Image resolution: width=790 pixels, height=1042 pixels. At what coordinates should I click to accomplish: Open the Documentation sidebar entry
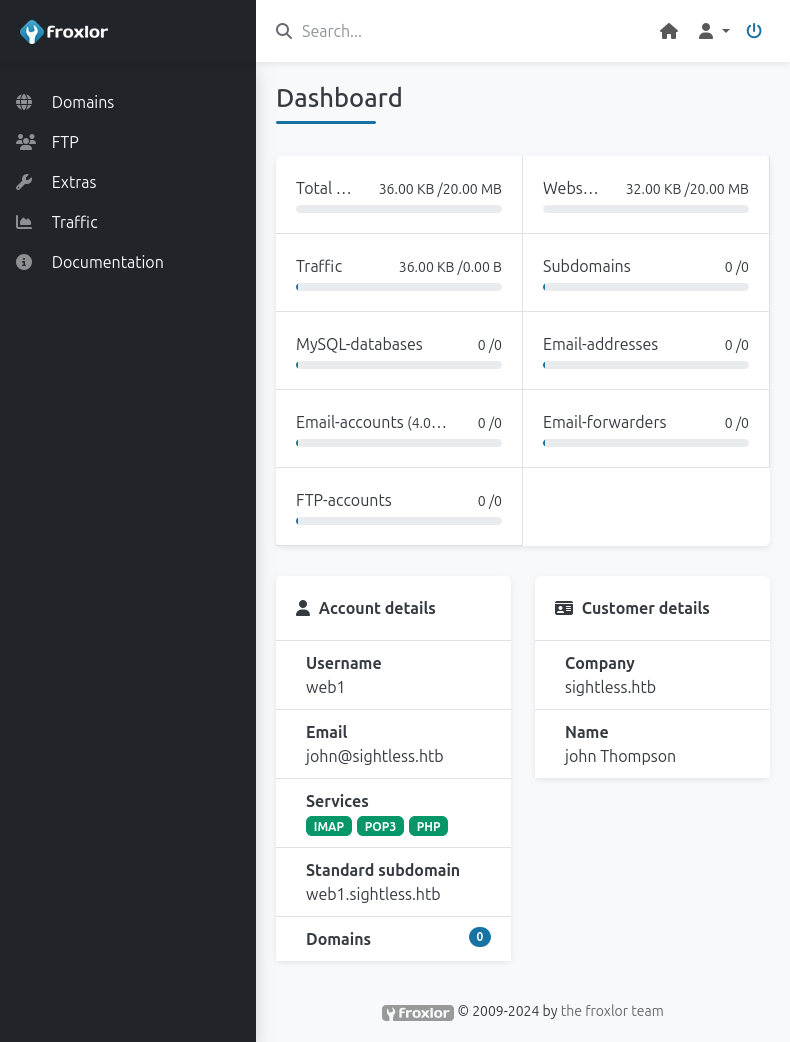[x=107, y=262]
